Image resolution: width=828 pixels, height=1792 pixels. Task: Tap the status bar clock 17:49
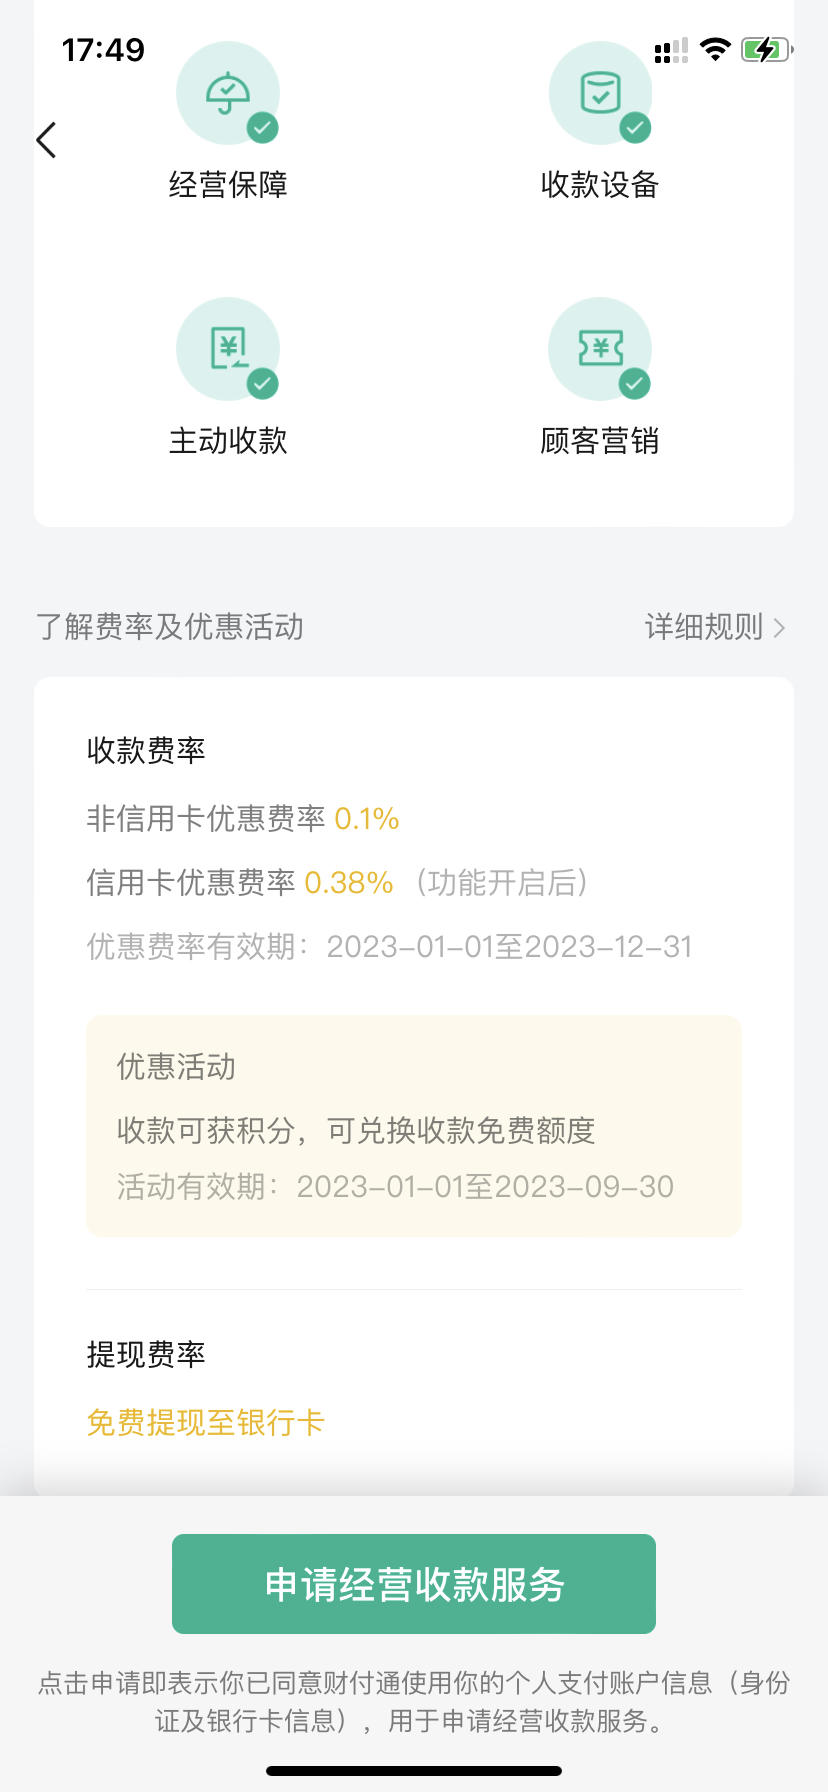(x=103, y=50)
